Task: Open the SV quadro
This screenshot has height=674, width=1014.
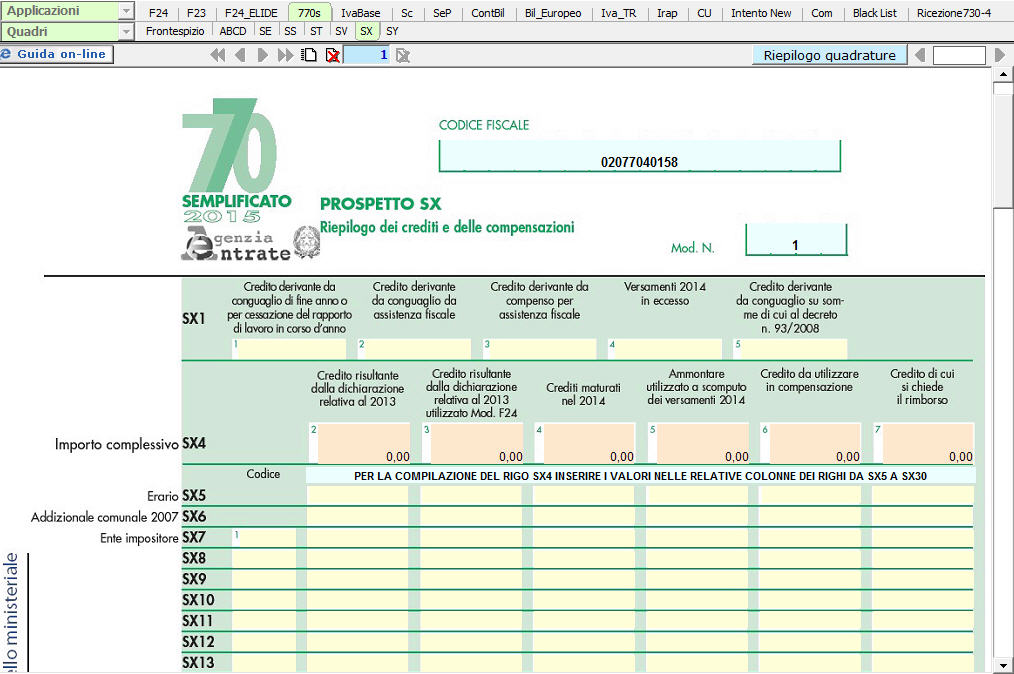Action: click(x=341, y=31)
